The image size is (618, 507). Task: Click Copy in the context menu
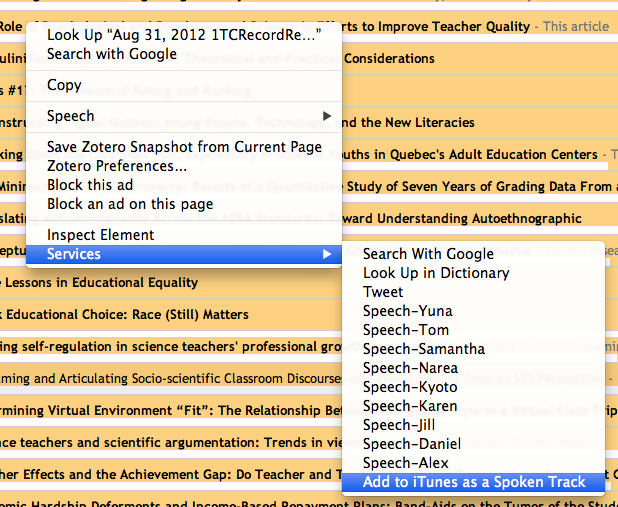click(x=184, y=85)
